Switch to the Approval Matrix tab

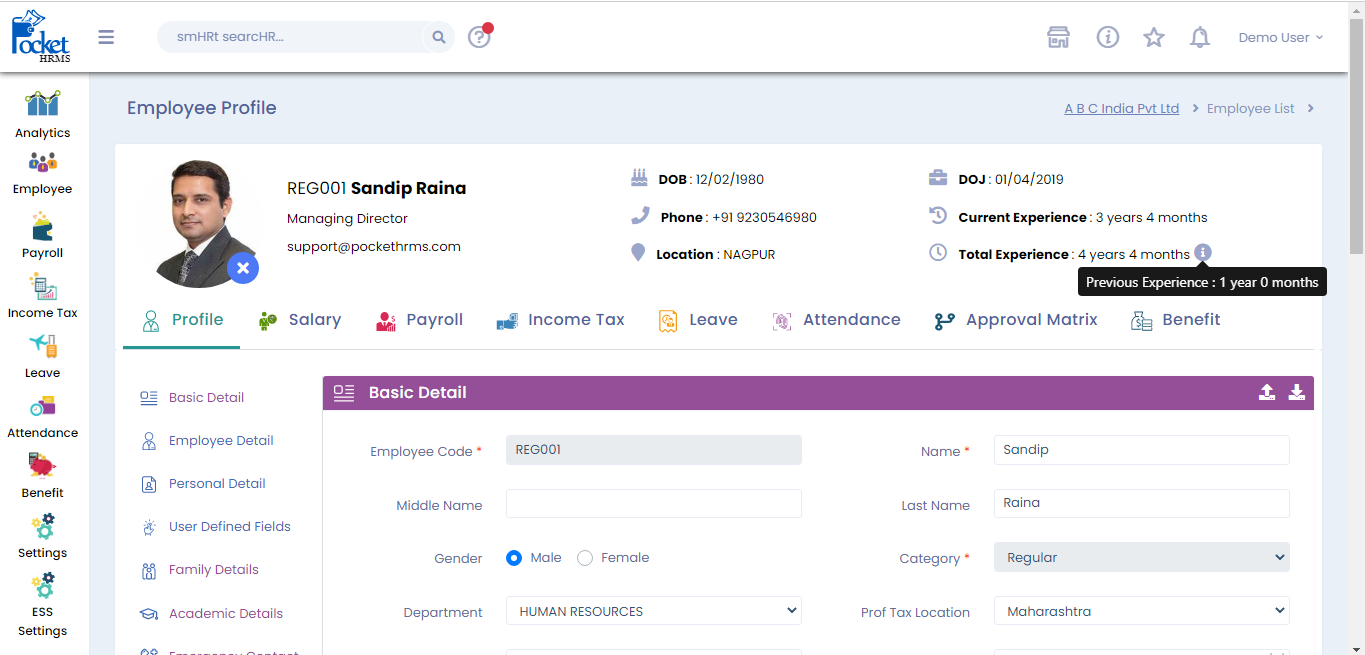(x=1016, y=320)
